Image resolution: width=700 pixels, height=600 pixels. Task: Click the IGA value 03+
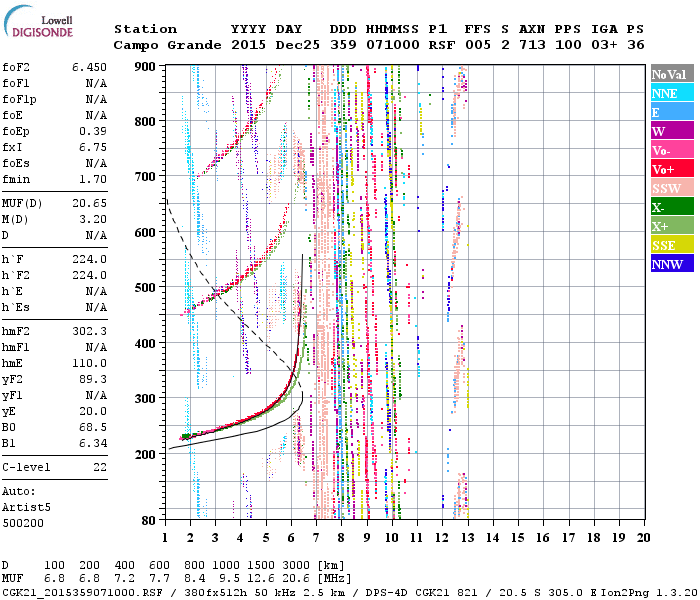(x=604, y=45)
